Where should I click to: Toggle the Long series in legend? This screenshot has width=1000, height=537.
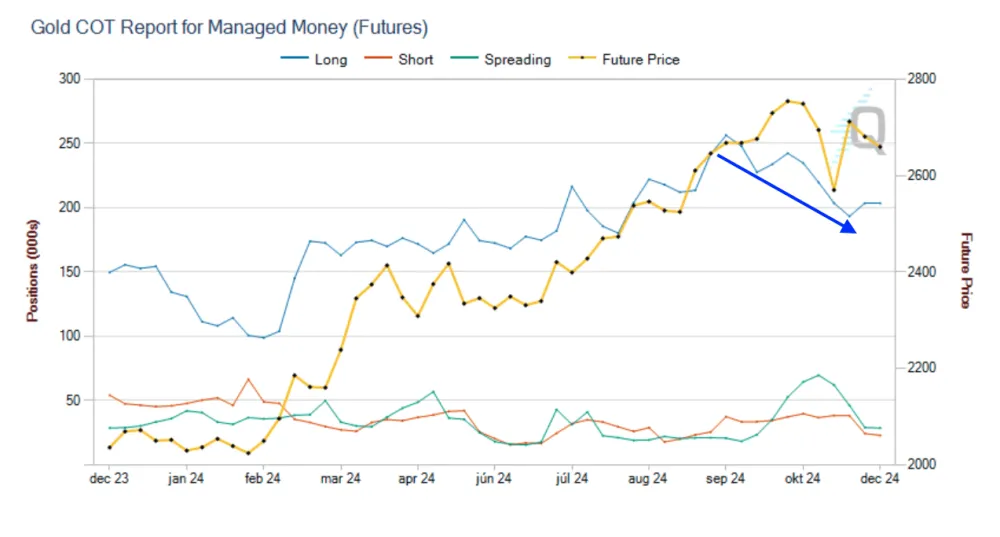[x=330, y=60]
